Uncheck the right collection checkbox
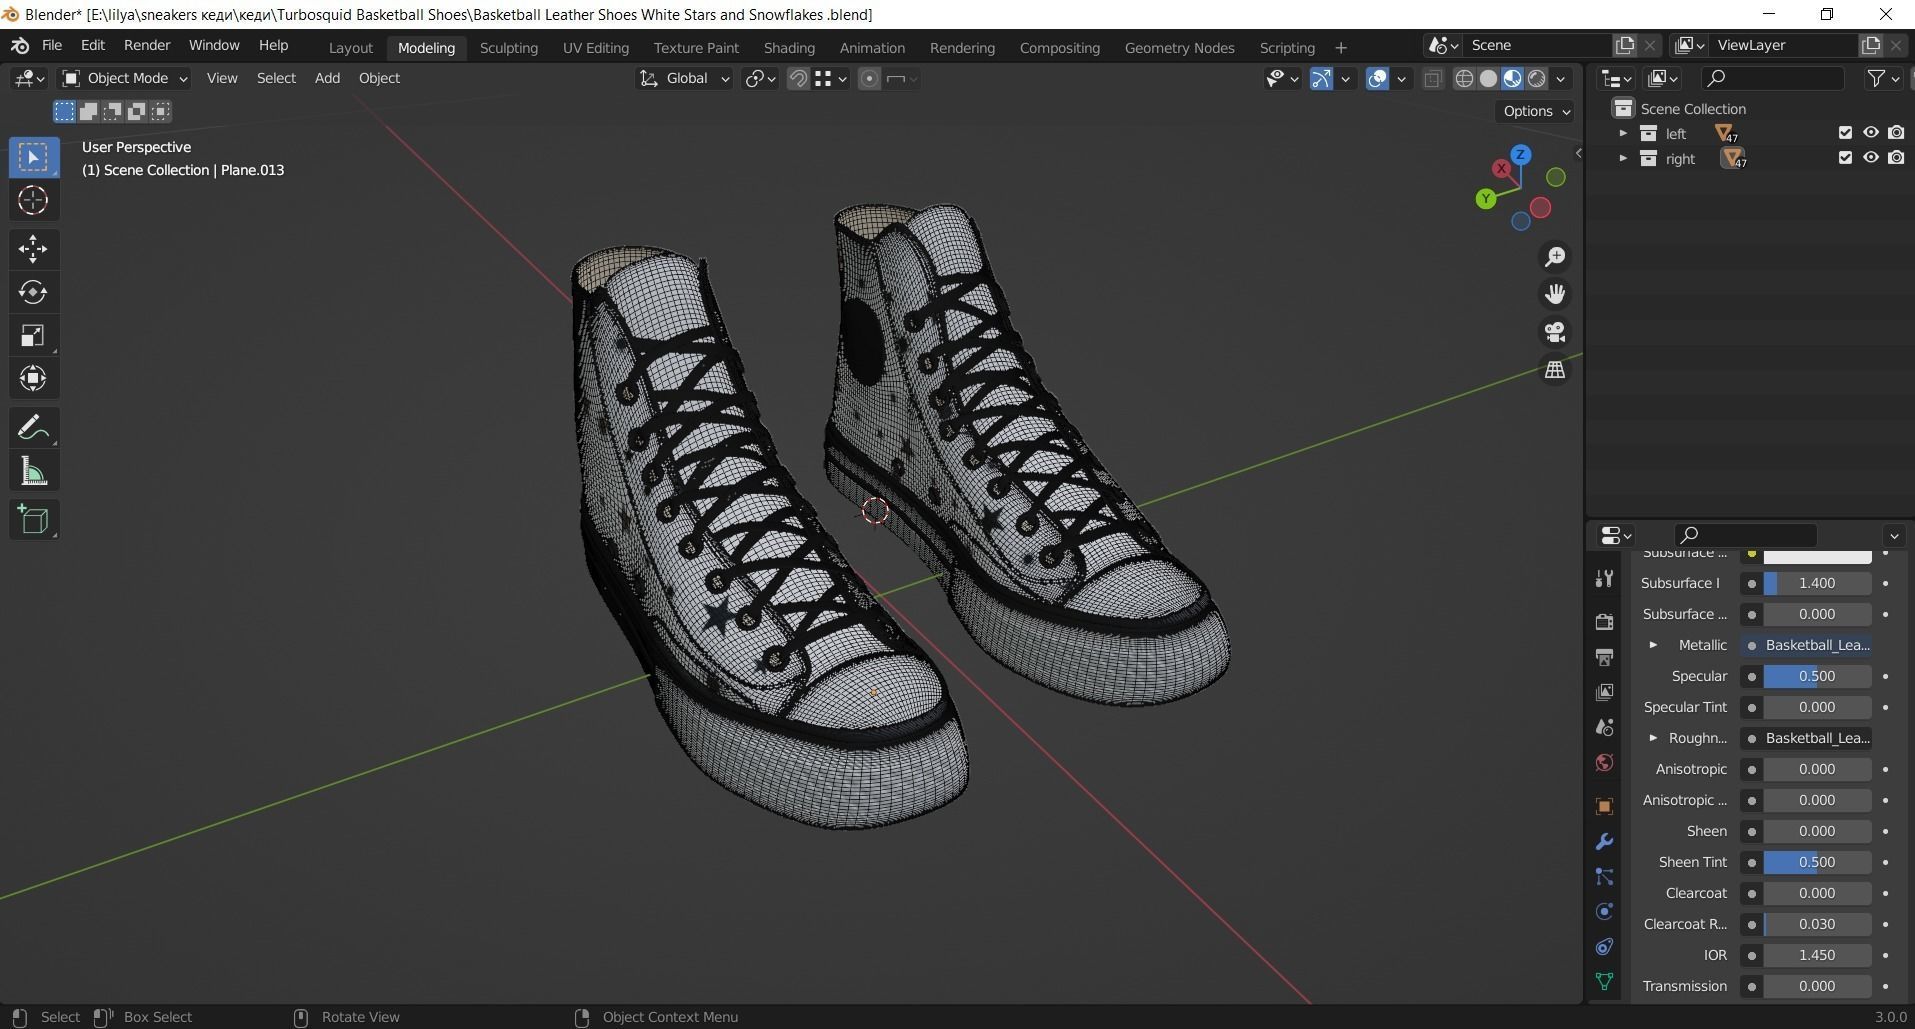 coord(1845,158)
